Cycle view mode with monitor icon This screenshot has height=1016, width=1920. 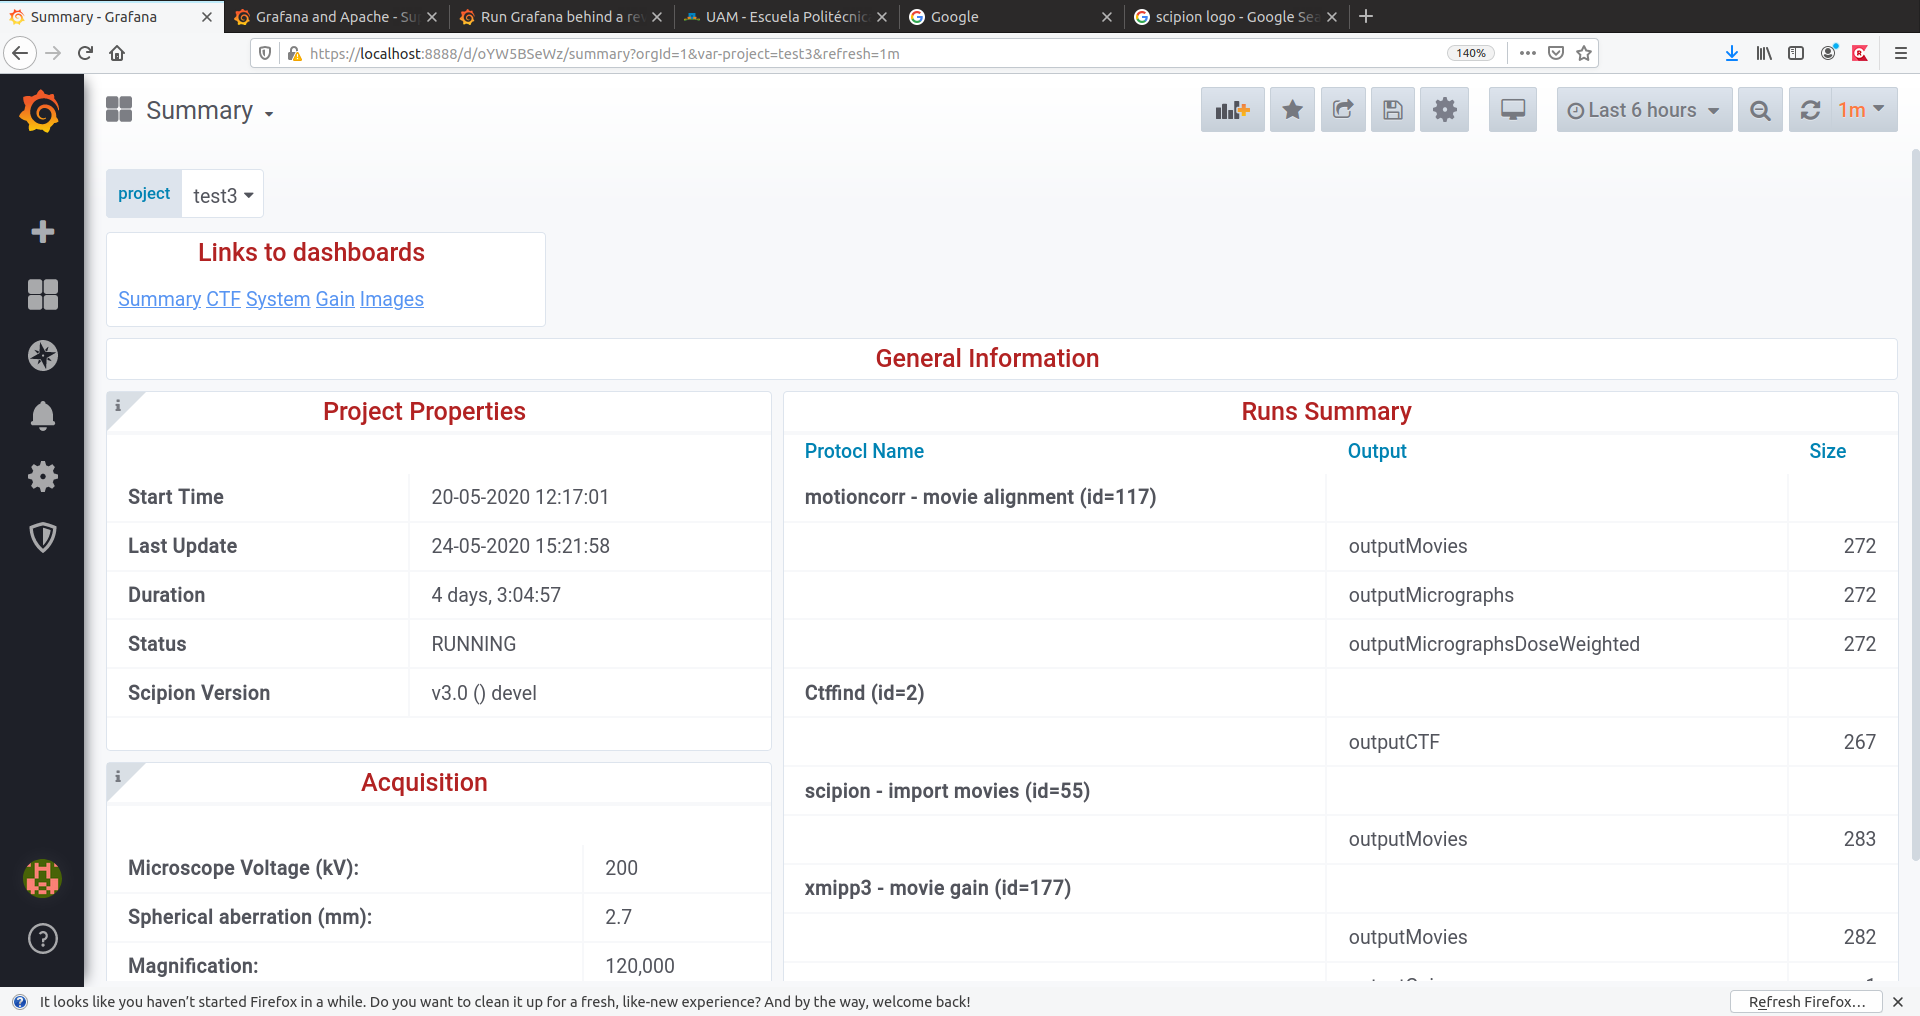[1513, 110]
